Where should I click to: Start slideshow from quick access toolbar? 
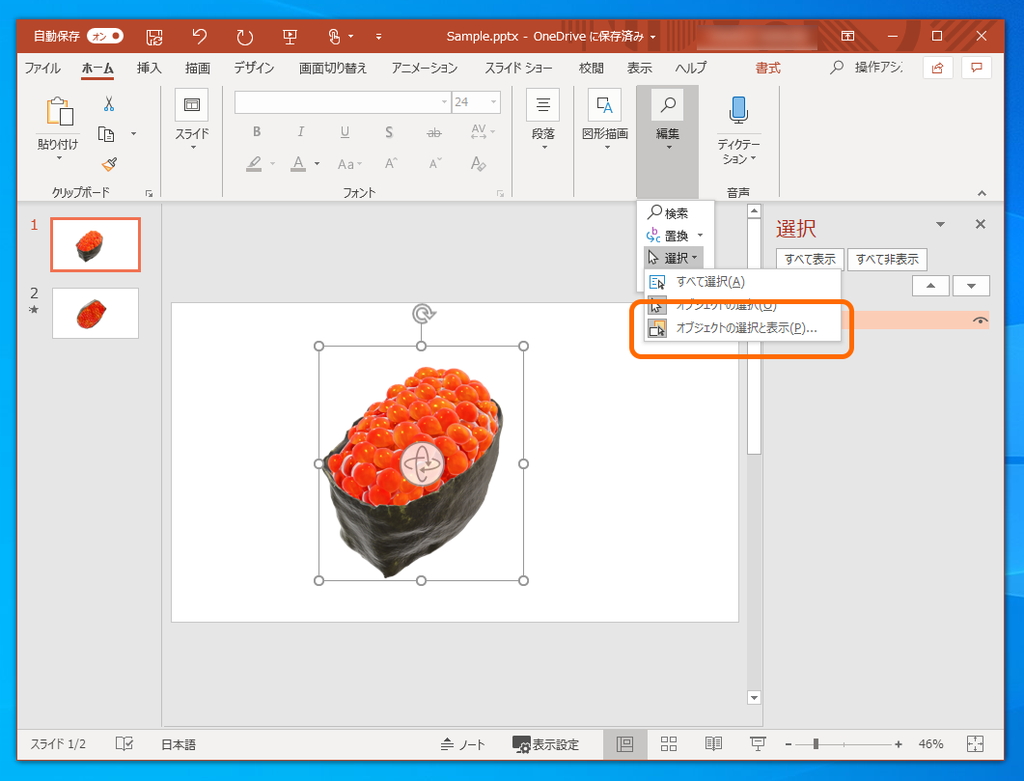(290, 37)
